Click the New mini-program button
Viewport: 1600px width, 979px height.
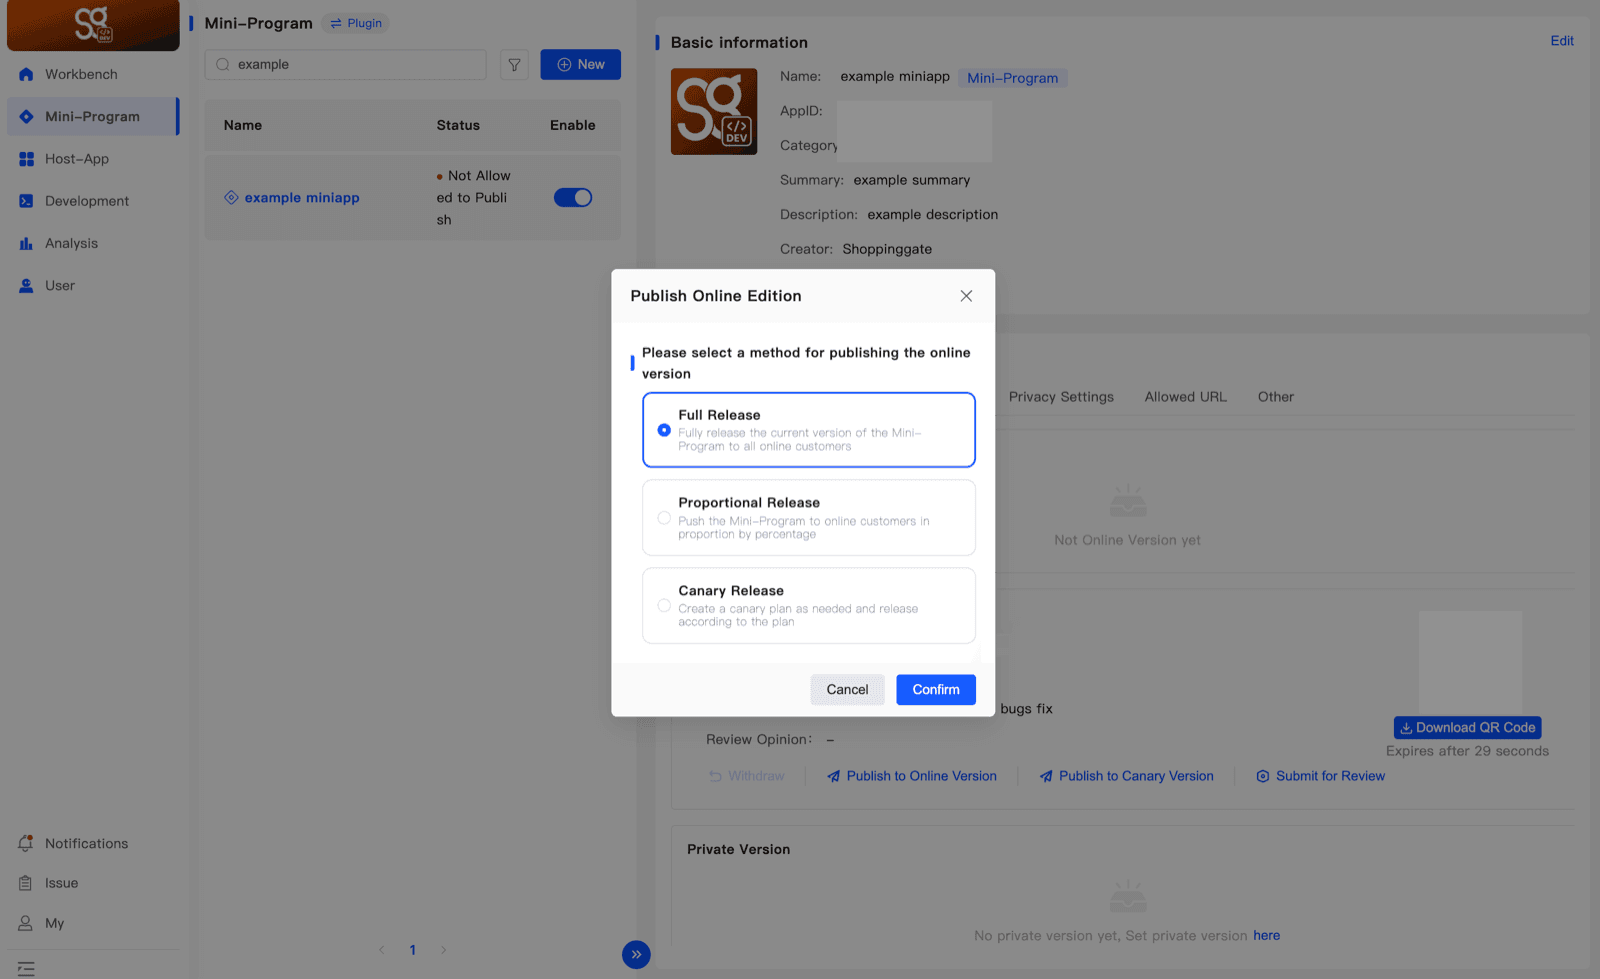point(580,65)
